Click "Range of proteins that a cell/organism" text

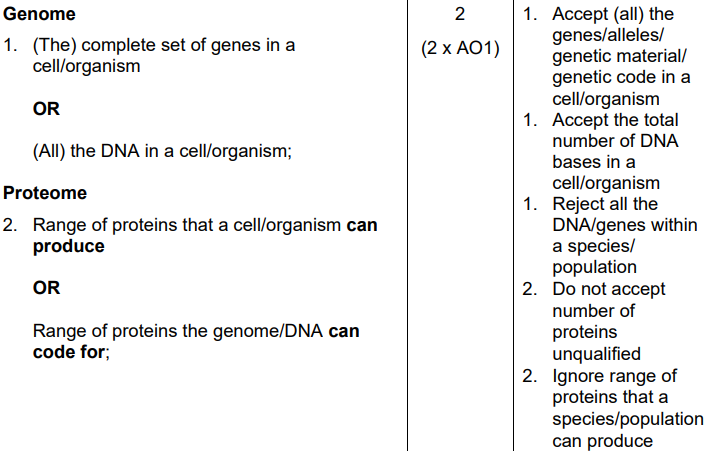pos(187,225)
